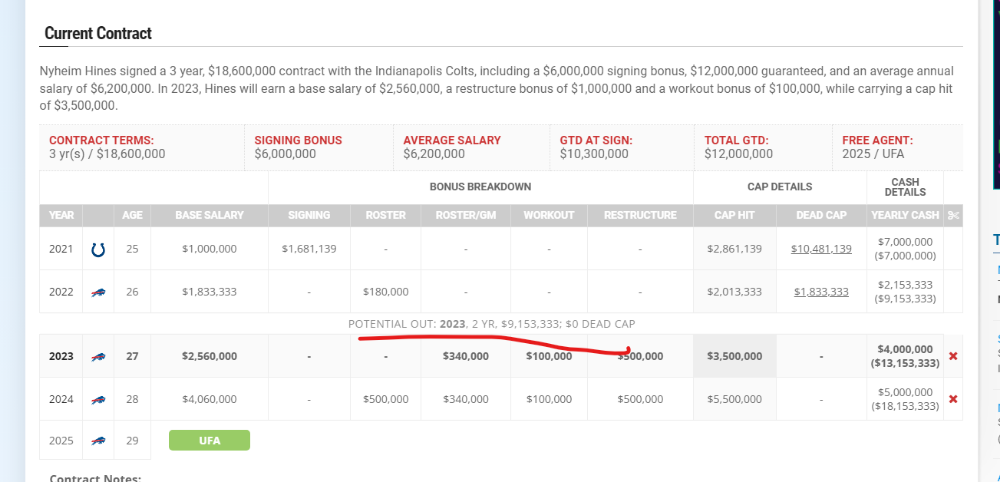This screenshot has height=482, width=1000.
Task: Click the Bills logo in 2023 row
Action: (x=98, y=356)
